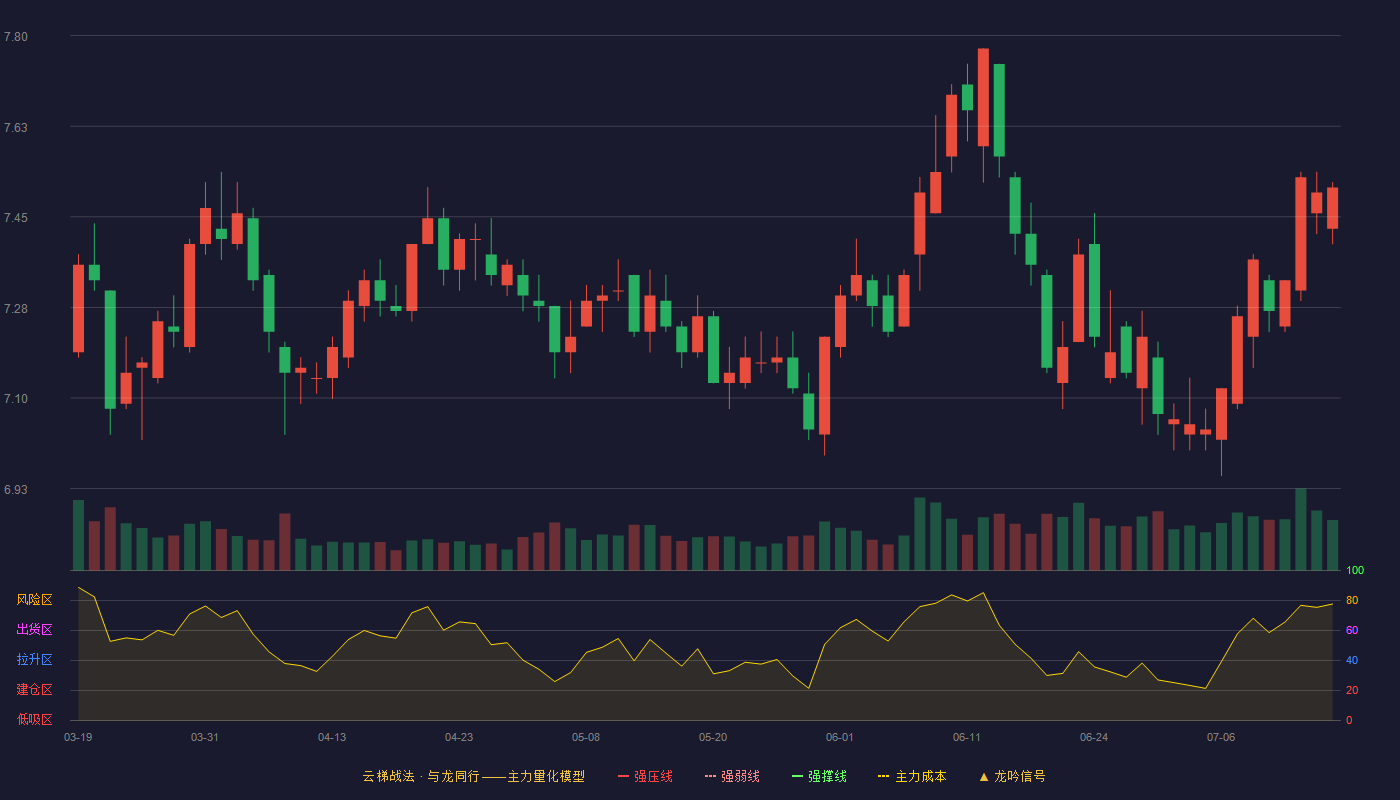Toggle the 强撑线 legend item
The height and width of the screenshot is (800, 1400).
[x=819, y=776]
